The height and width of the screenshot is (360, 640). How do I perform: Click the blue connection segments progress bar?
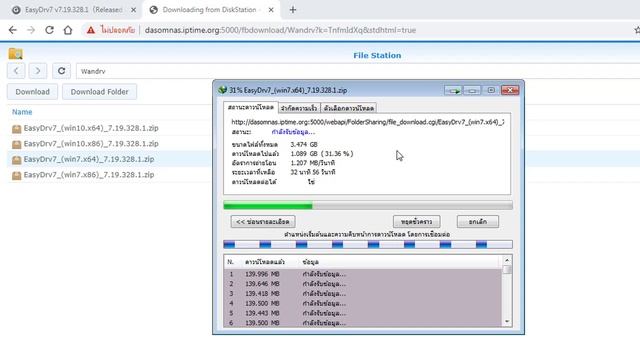(368, 244)
